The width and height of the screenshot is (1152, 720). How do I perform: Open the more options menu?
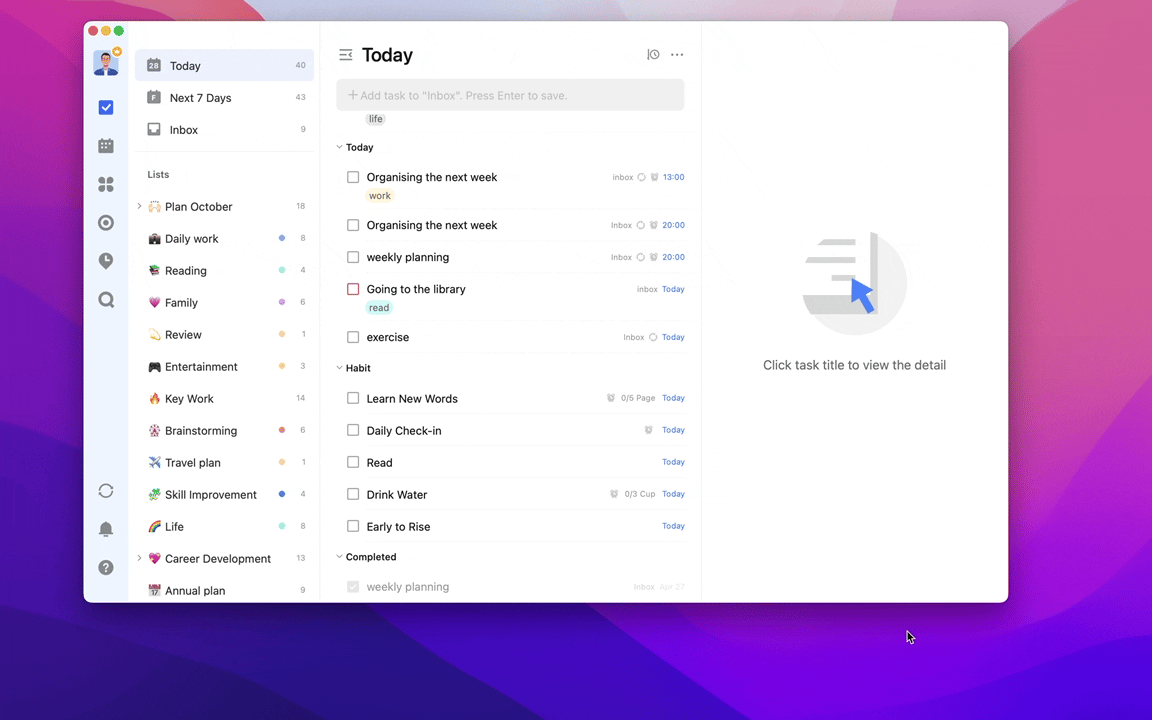pyautogui.click(x=677, y=54)
